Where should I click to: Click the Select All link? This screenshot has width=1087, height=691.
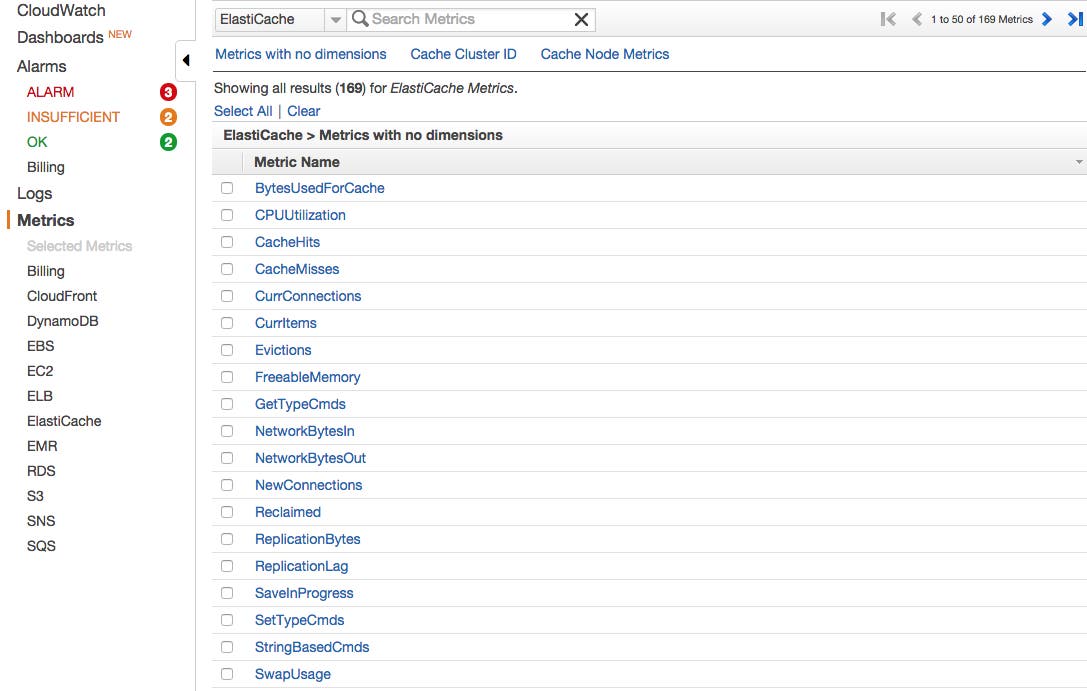coord(242,111)
